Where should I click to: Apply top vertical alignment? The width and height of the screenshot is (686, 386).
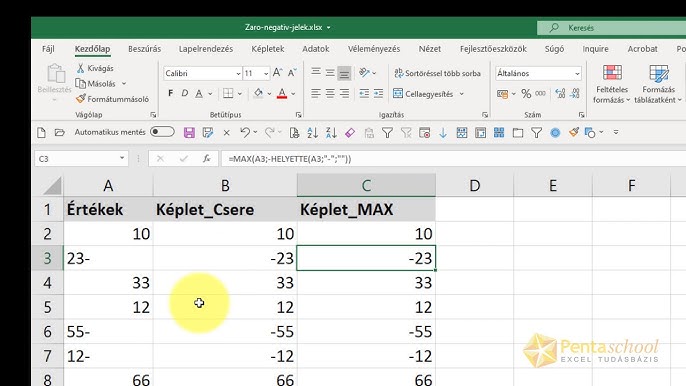coord(316,73)
